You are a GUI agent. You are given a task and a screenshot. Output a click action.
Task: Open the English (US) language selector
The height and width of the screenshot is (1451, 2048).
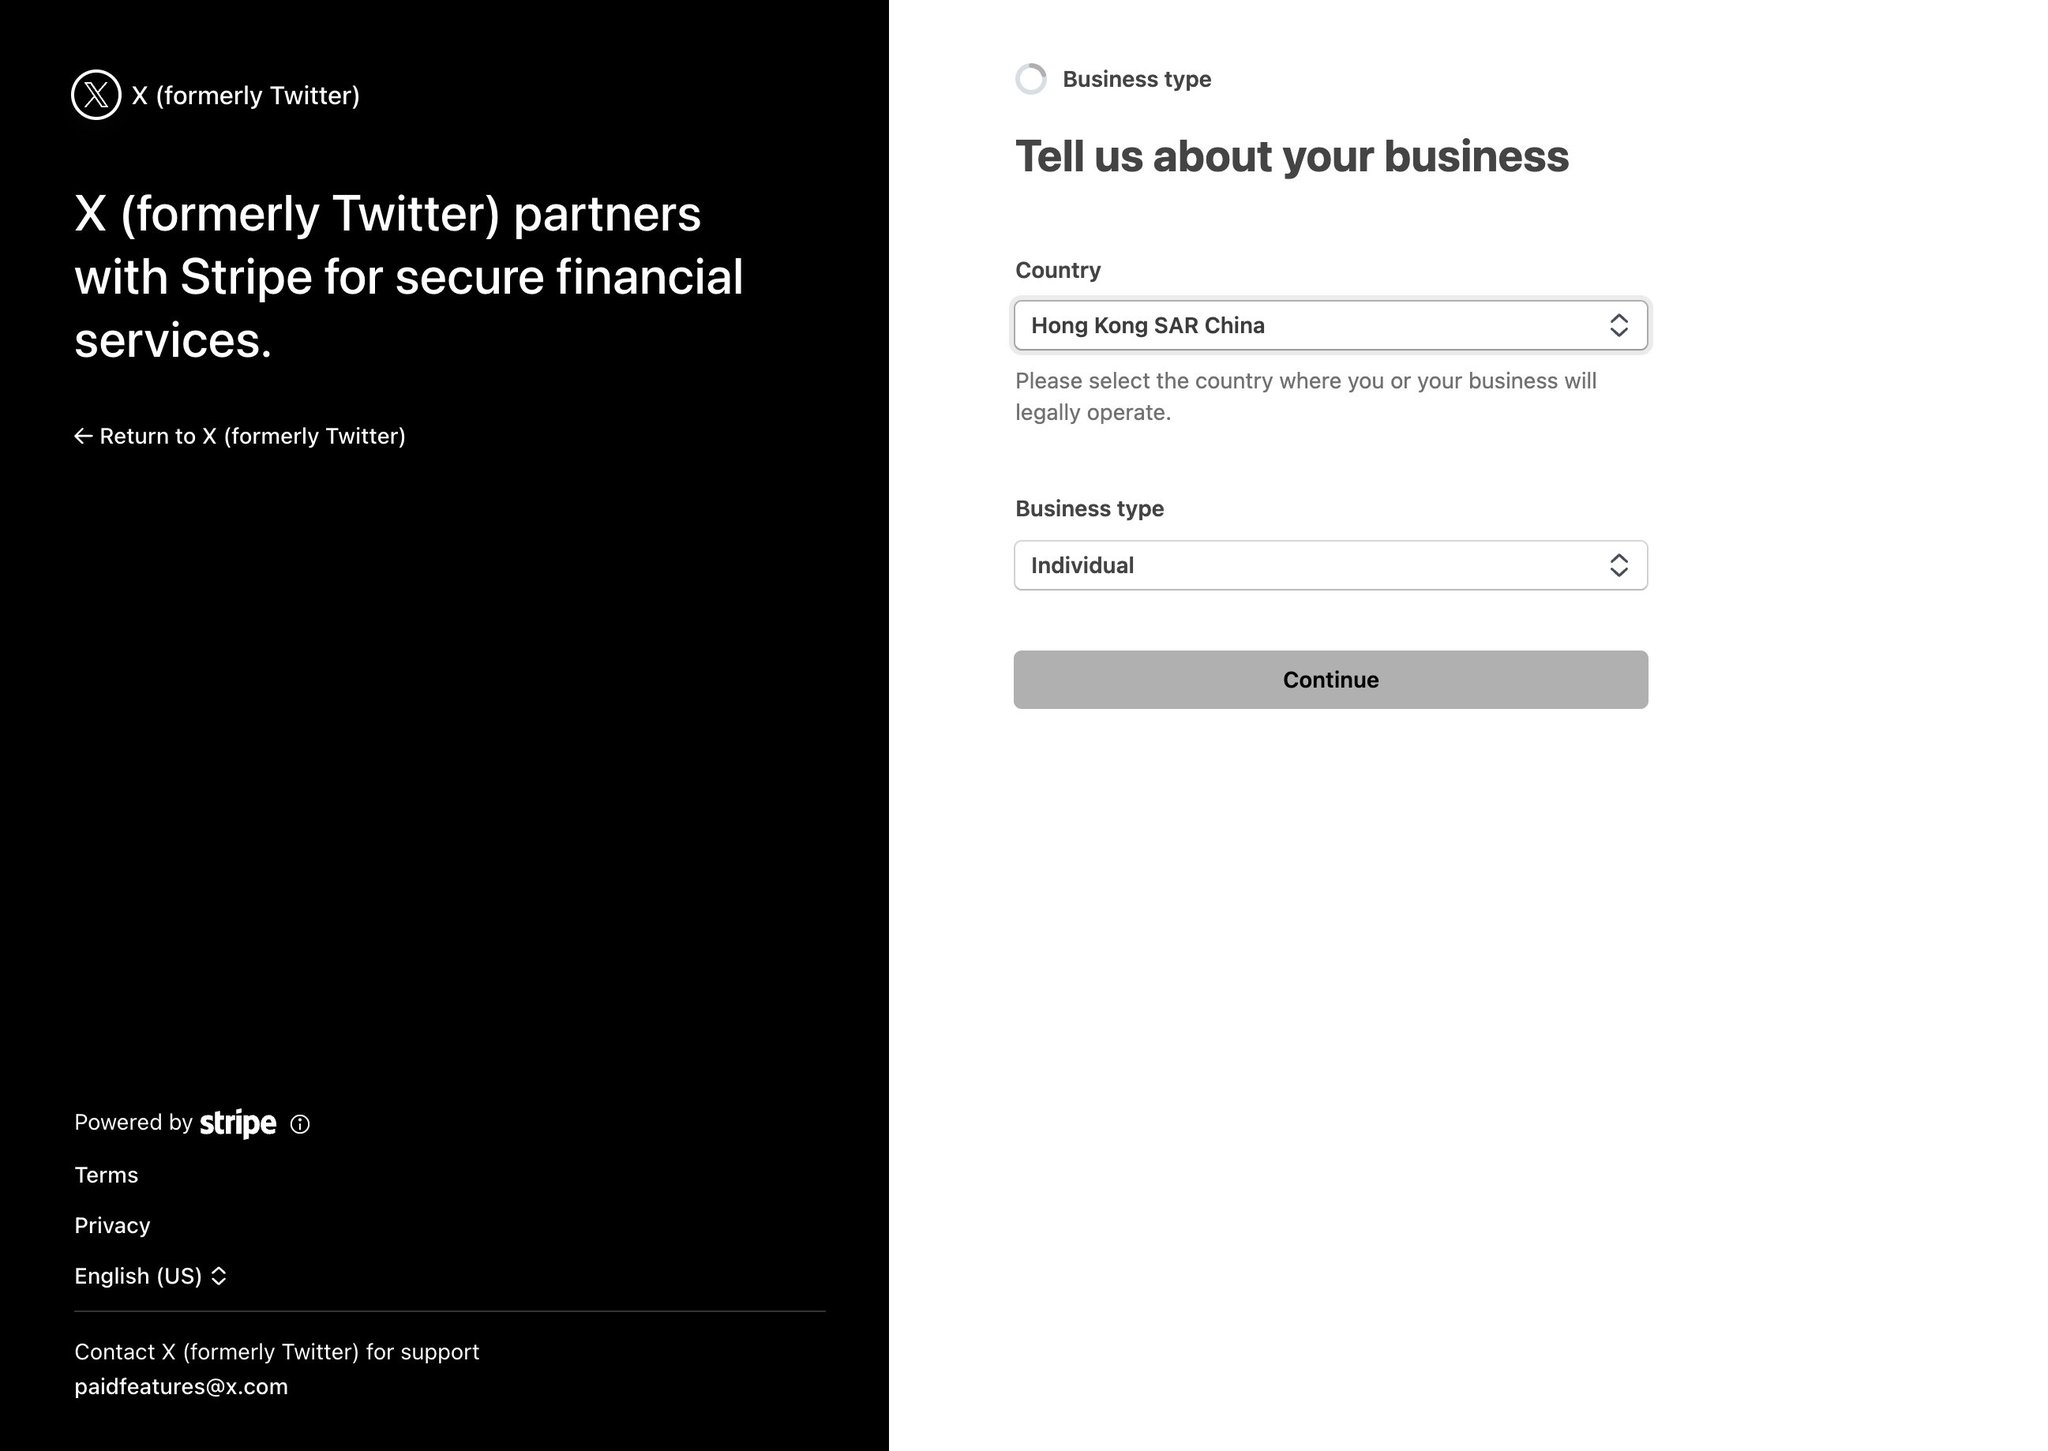tap(151, 1276)
